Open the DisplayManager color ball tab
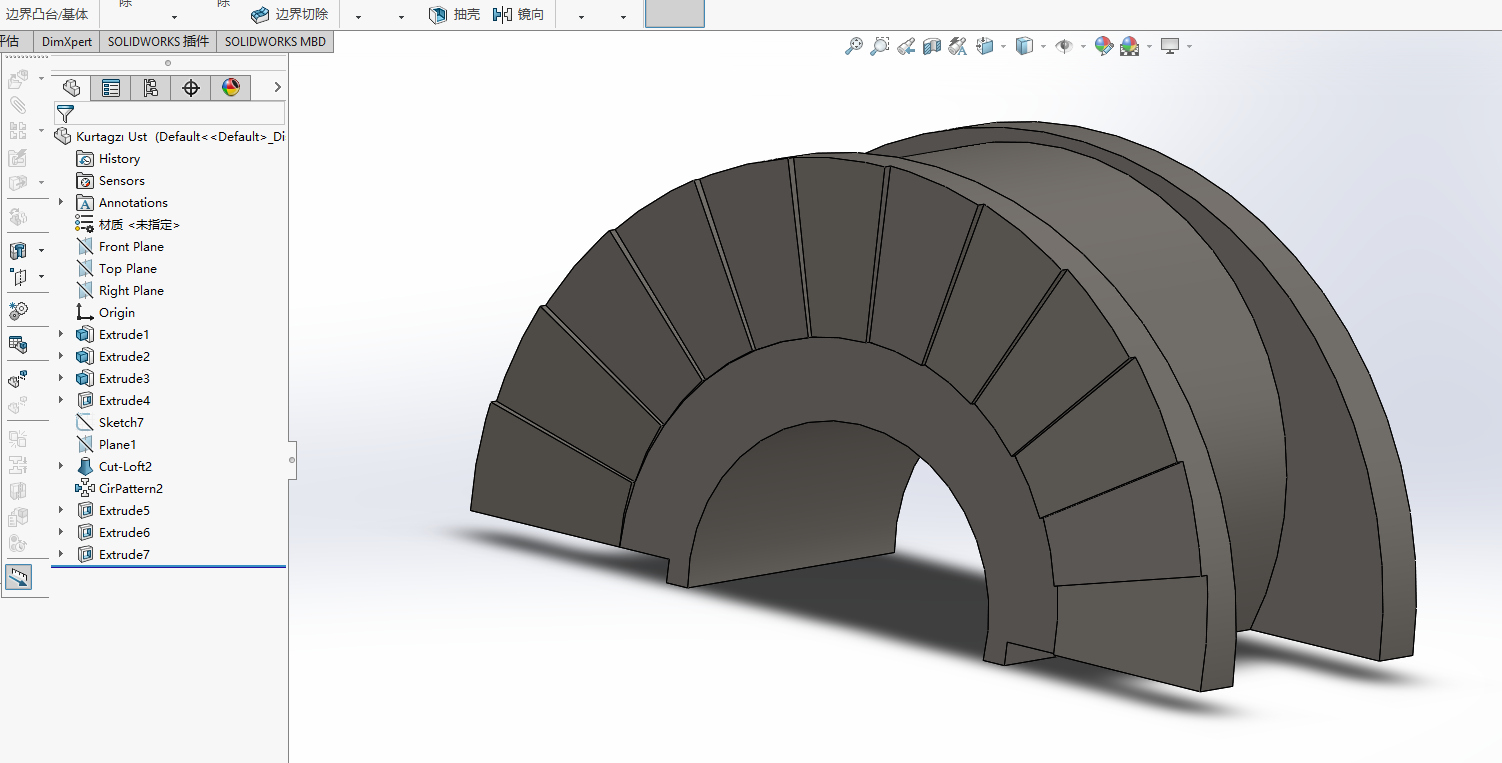The height and width of the screenshot is (763, 1502). [230, 88]
